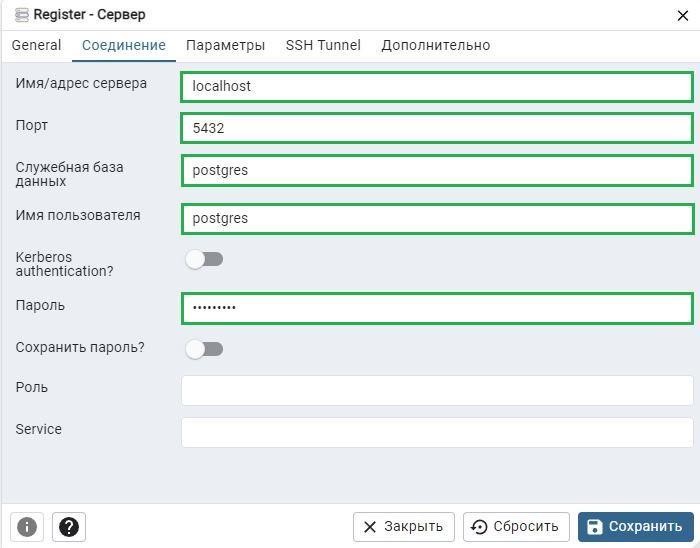Enable the Сохранить пароль switch
Image resolution: width=700 pixels, height=548 pixels.
(x=204, y=349)
